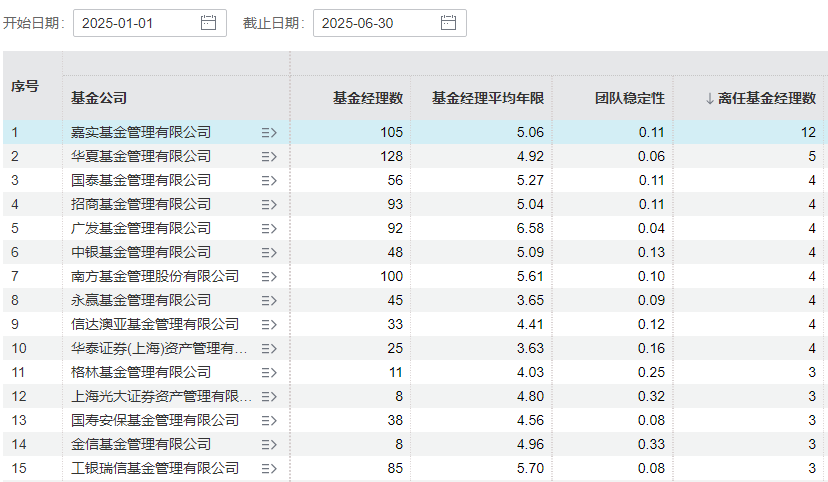The image size is (828, 482).
Task: Open details icon for 信达澳亚基金管理有限公司
Action: coord(269,325)
